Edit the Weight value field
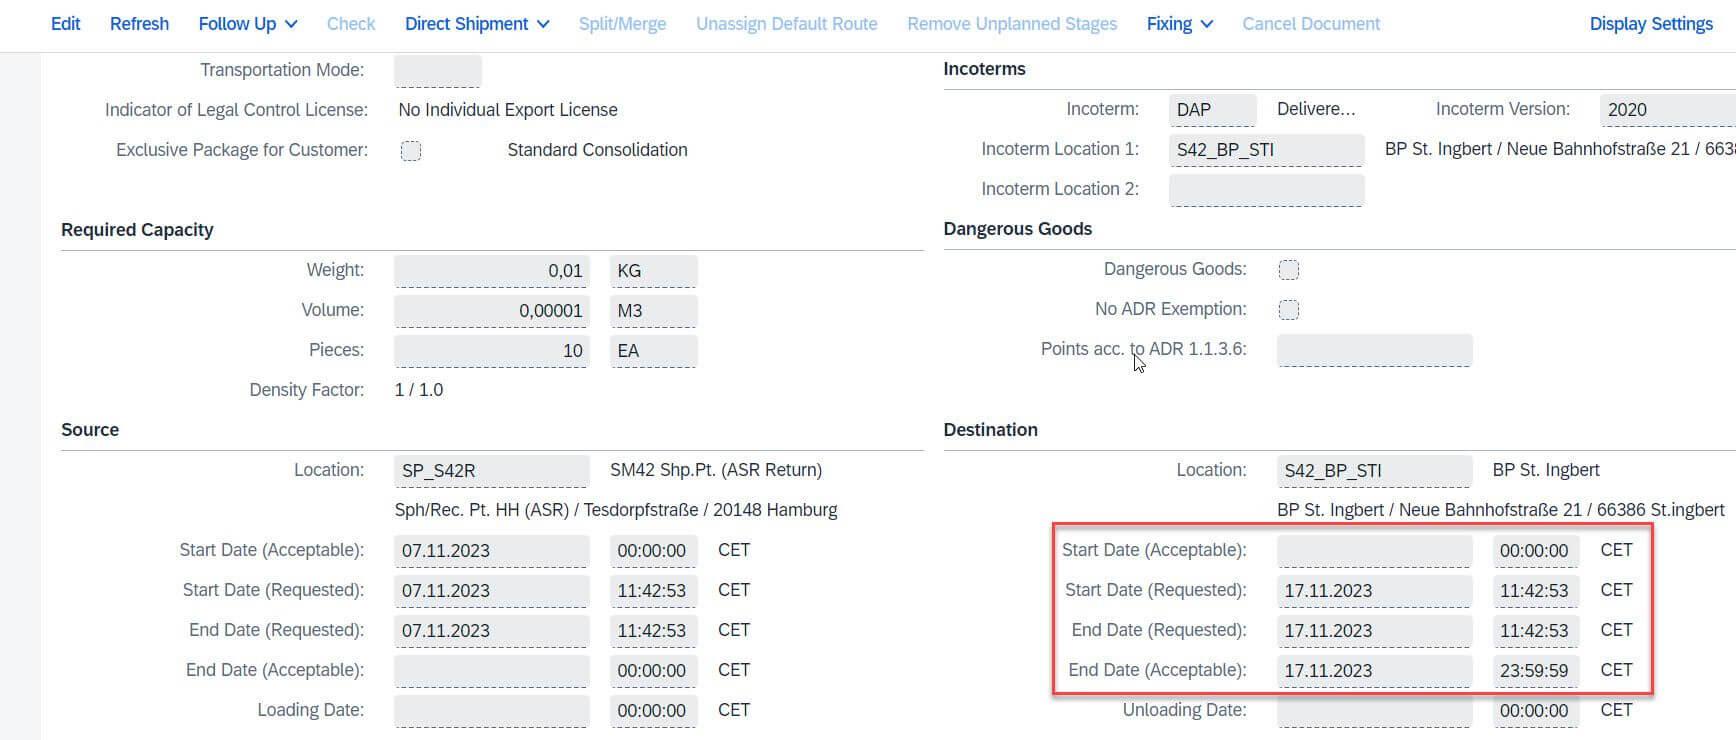This screenshot has height=740, width=1736. (x=491, y=269)
